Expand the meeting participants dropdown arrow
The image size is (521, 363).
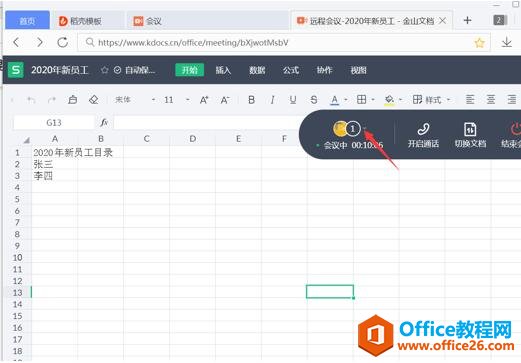pos(365,129)
